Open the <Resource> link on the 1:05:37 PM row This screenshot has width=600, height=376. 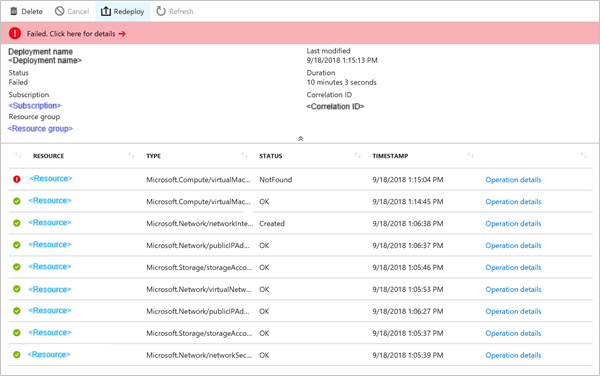tap(50, 333)
